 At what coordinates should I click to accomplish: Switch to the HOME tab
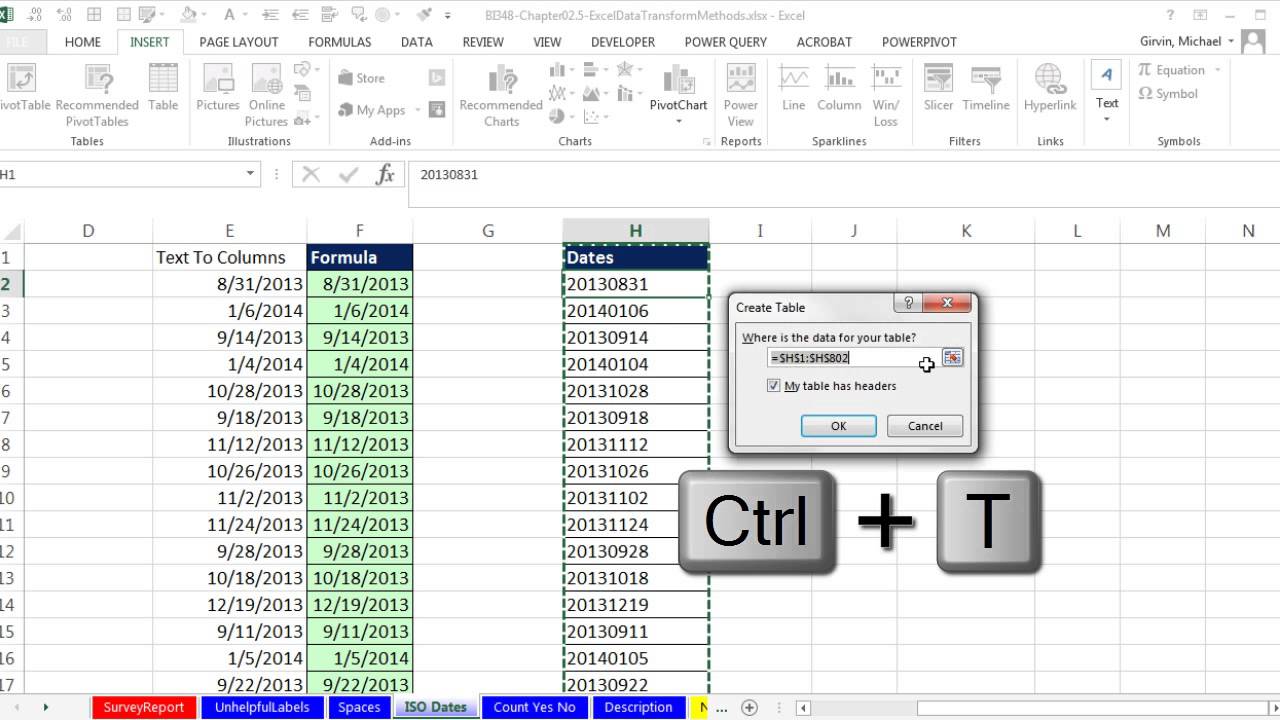point(82,42)
